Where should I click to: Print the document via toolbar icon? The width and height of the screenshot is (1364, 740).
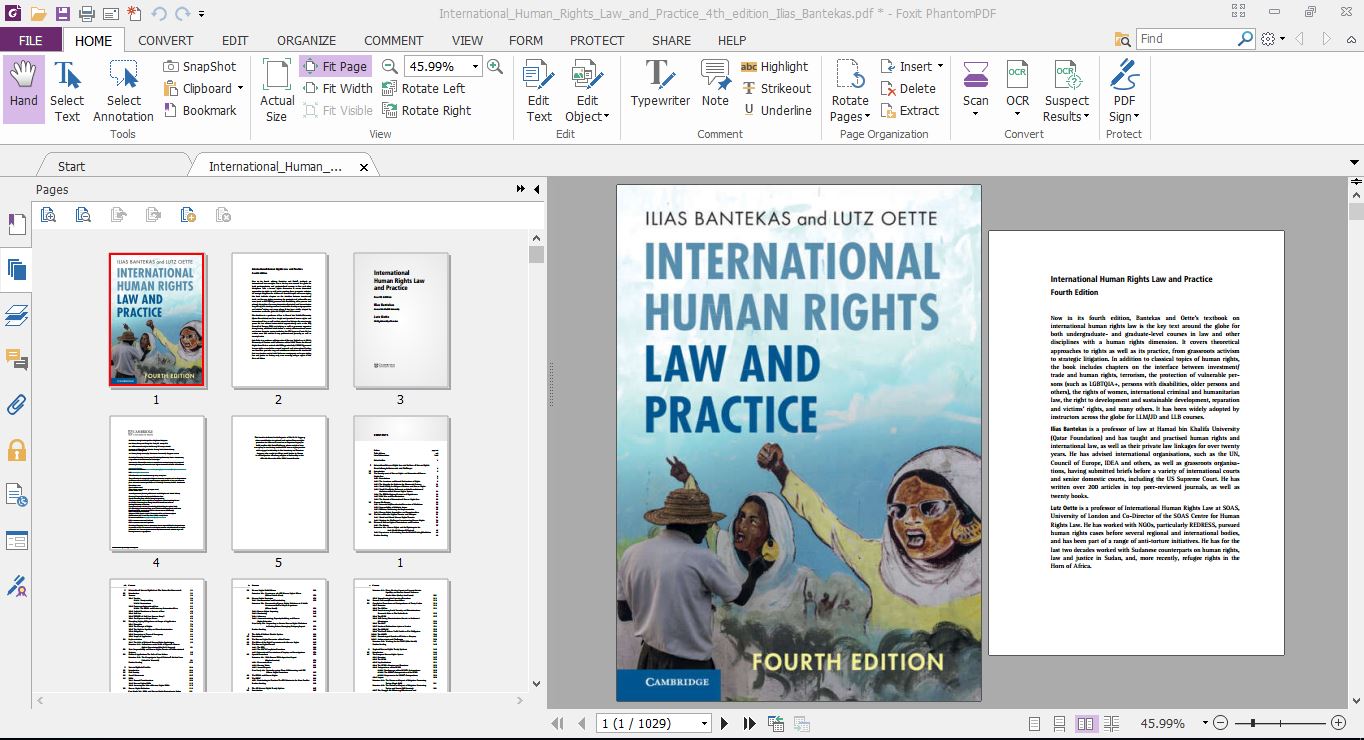(x=87, y=13)
